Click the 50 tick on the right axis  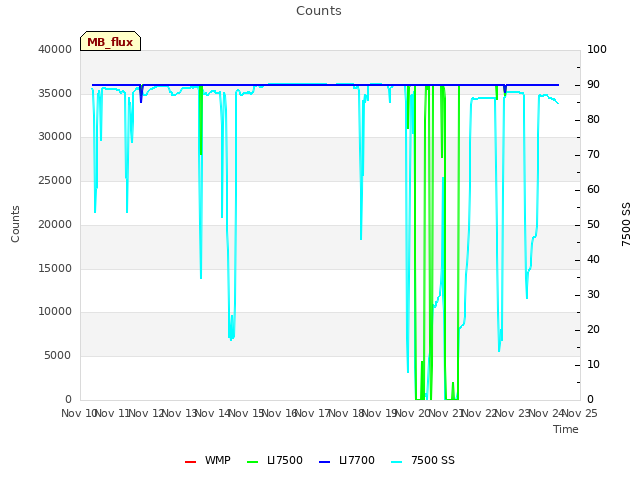click(x=593, y=225)
